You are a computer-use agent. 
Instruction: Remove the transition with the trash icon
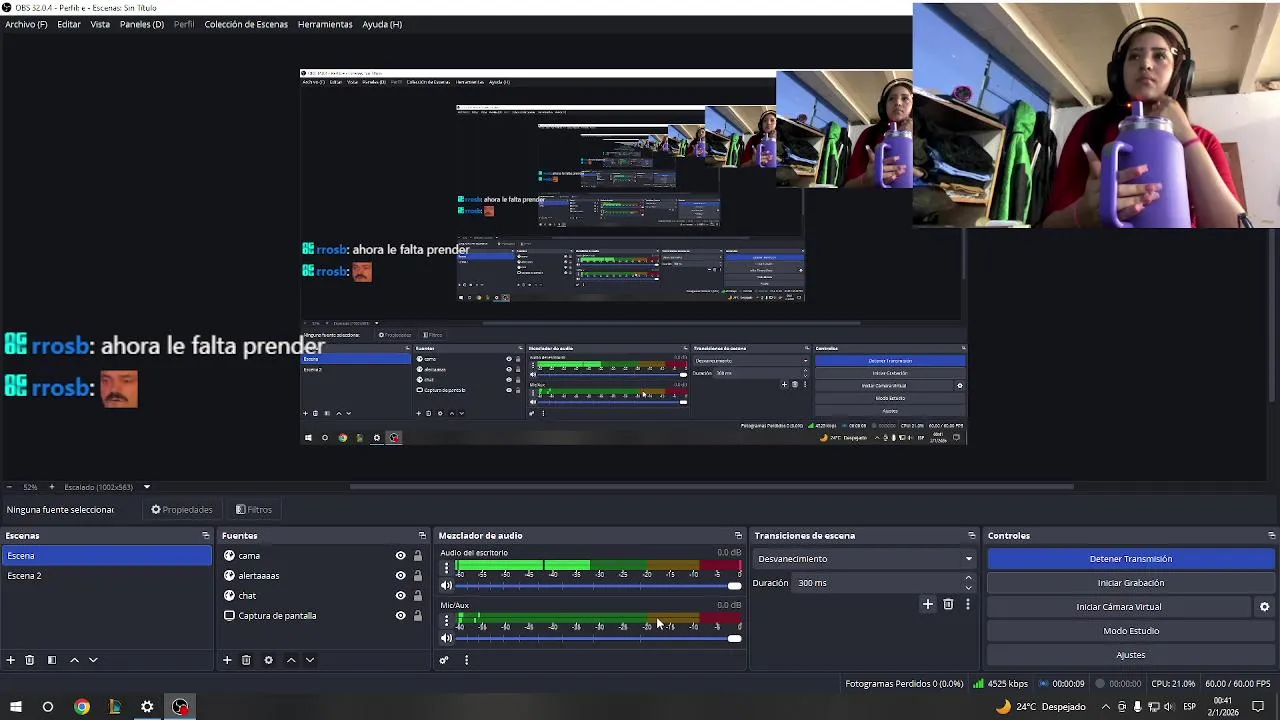(948, 604)
